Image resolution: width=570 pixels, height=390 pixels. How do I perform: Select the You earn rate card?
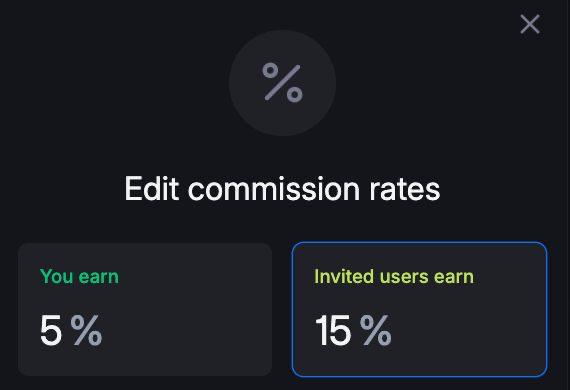(x=145, y=309)
